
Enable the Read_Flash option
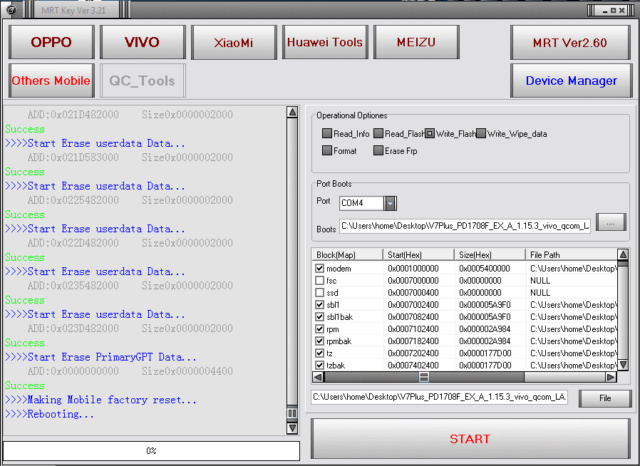(378, 133)
